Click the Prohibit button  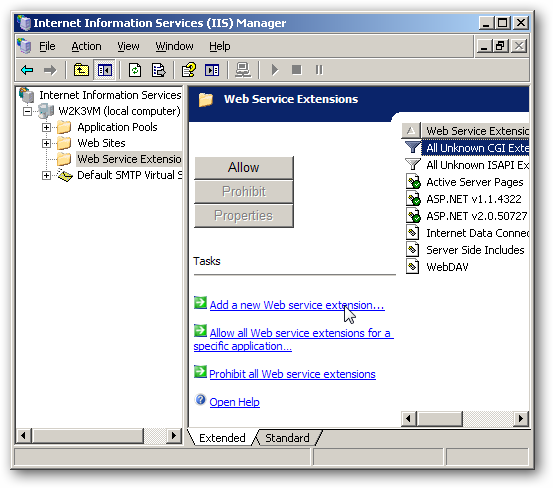(244, 191)
